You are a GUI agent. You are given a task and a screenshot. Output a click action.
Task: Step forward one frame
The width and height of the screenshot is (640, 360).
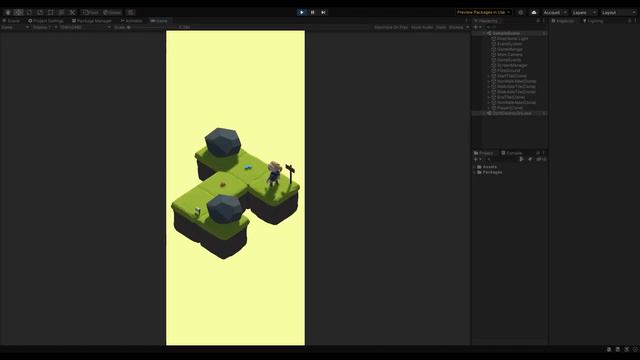[x=323, y=12]
